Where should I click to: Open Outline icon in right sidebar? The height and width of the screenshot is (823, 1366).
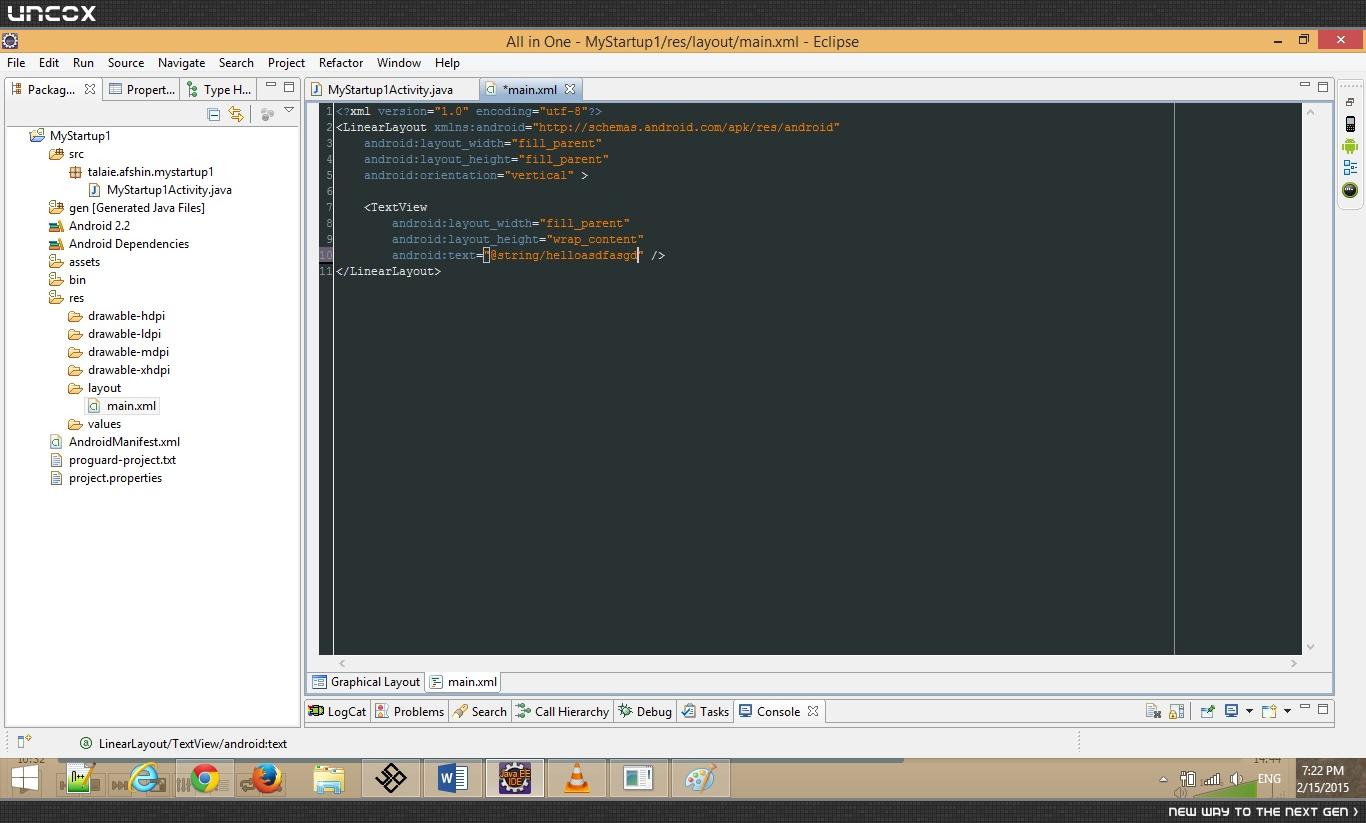coord(1350,168)
